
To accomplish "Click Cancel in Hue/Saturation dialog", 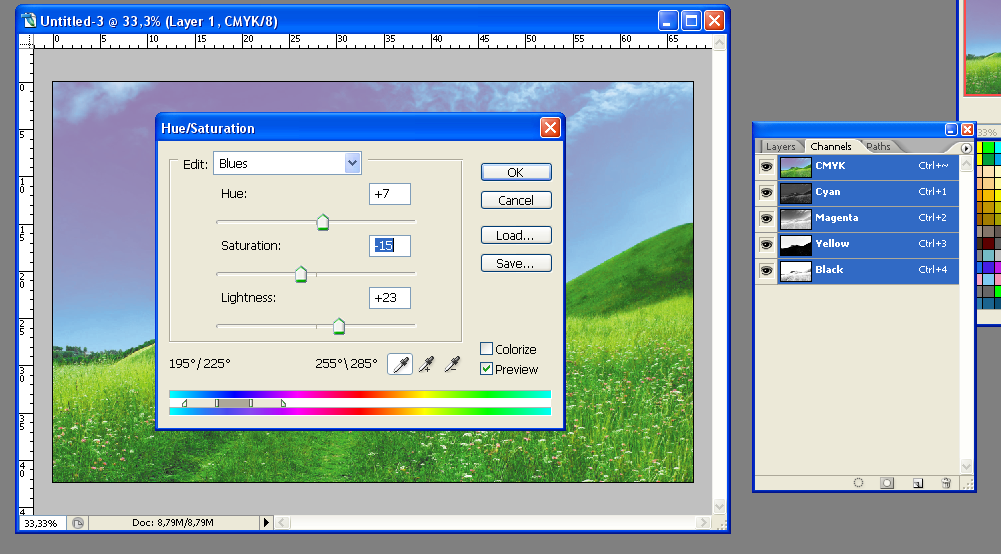I will click(x=516, y=200).
